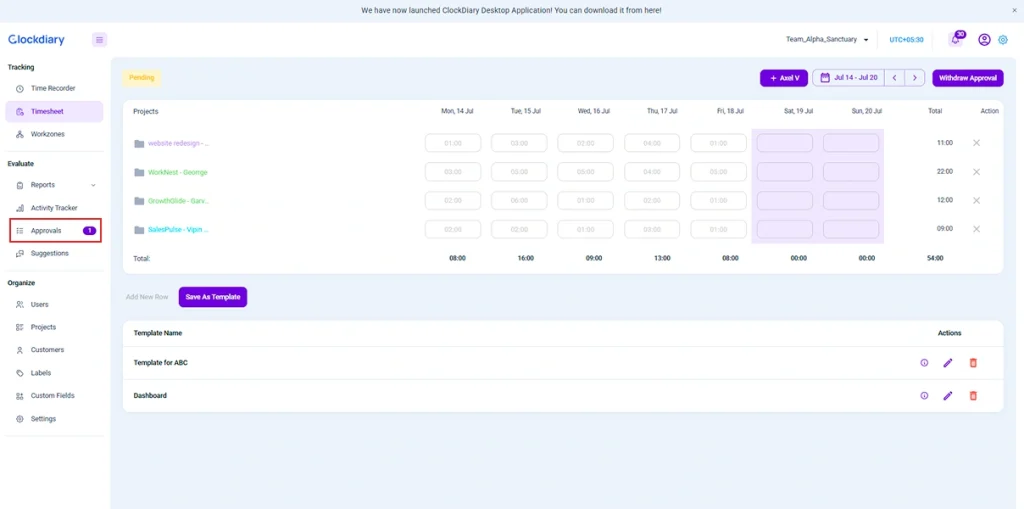Click the Add New Row link
This screenshot has width=1024, height=509.
[147, 297]
